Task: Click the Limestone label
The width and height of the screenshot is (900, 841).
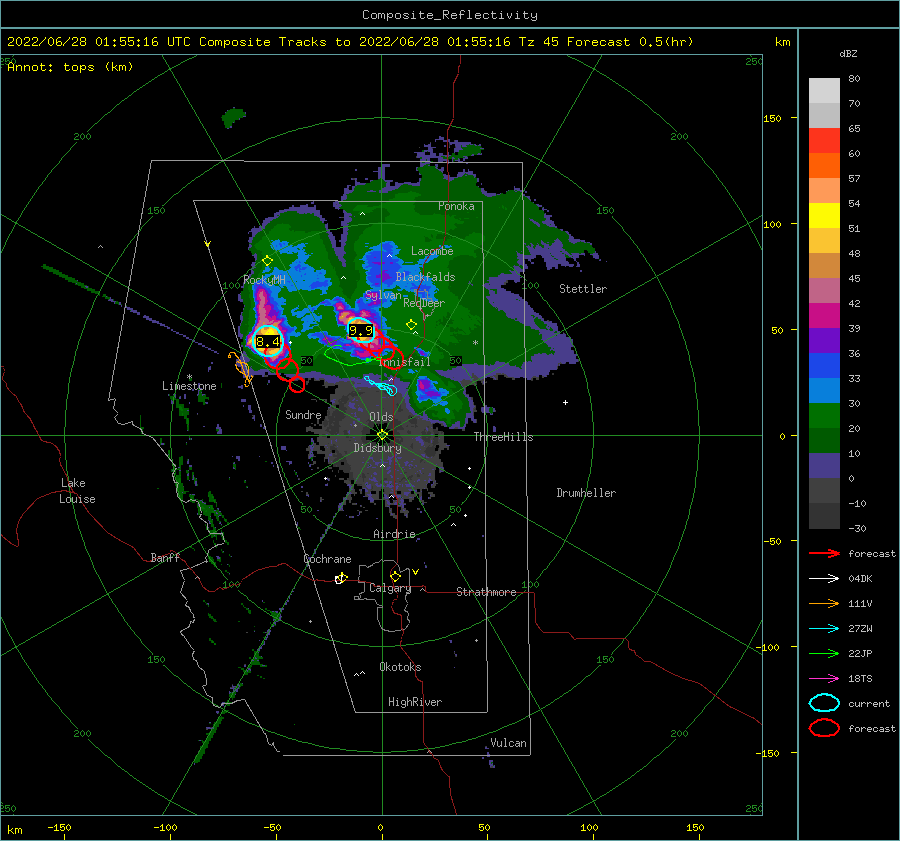Action: pyautogui.click(x=189, y=386)
